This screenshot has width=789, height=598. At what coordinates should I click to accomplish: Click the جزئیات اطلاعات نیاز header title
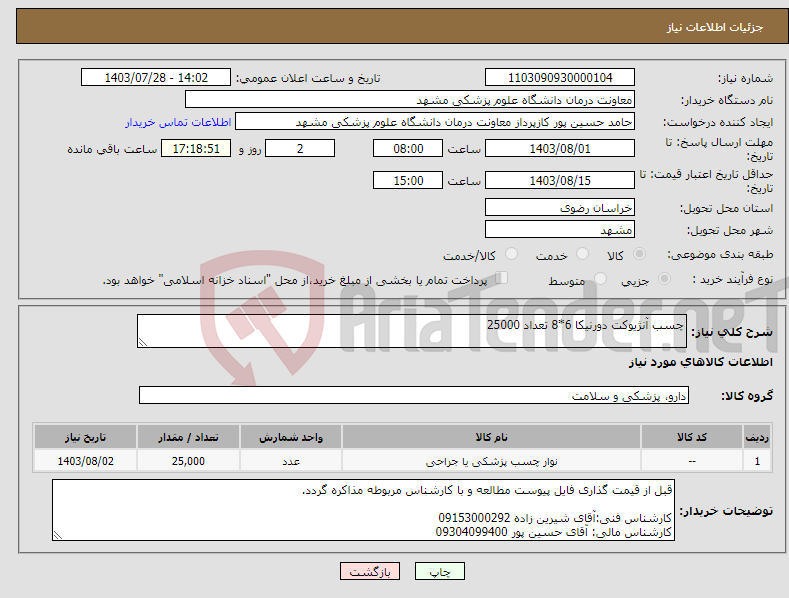tap(715, 27)
